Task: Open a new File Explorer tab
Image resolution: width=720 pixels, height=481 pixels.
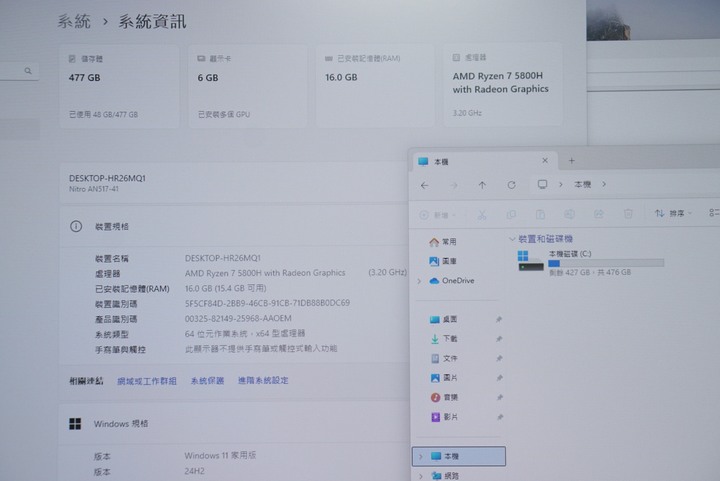Action: click(572, 161)
